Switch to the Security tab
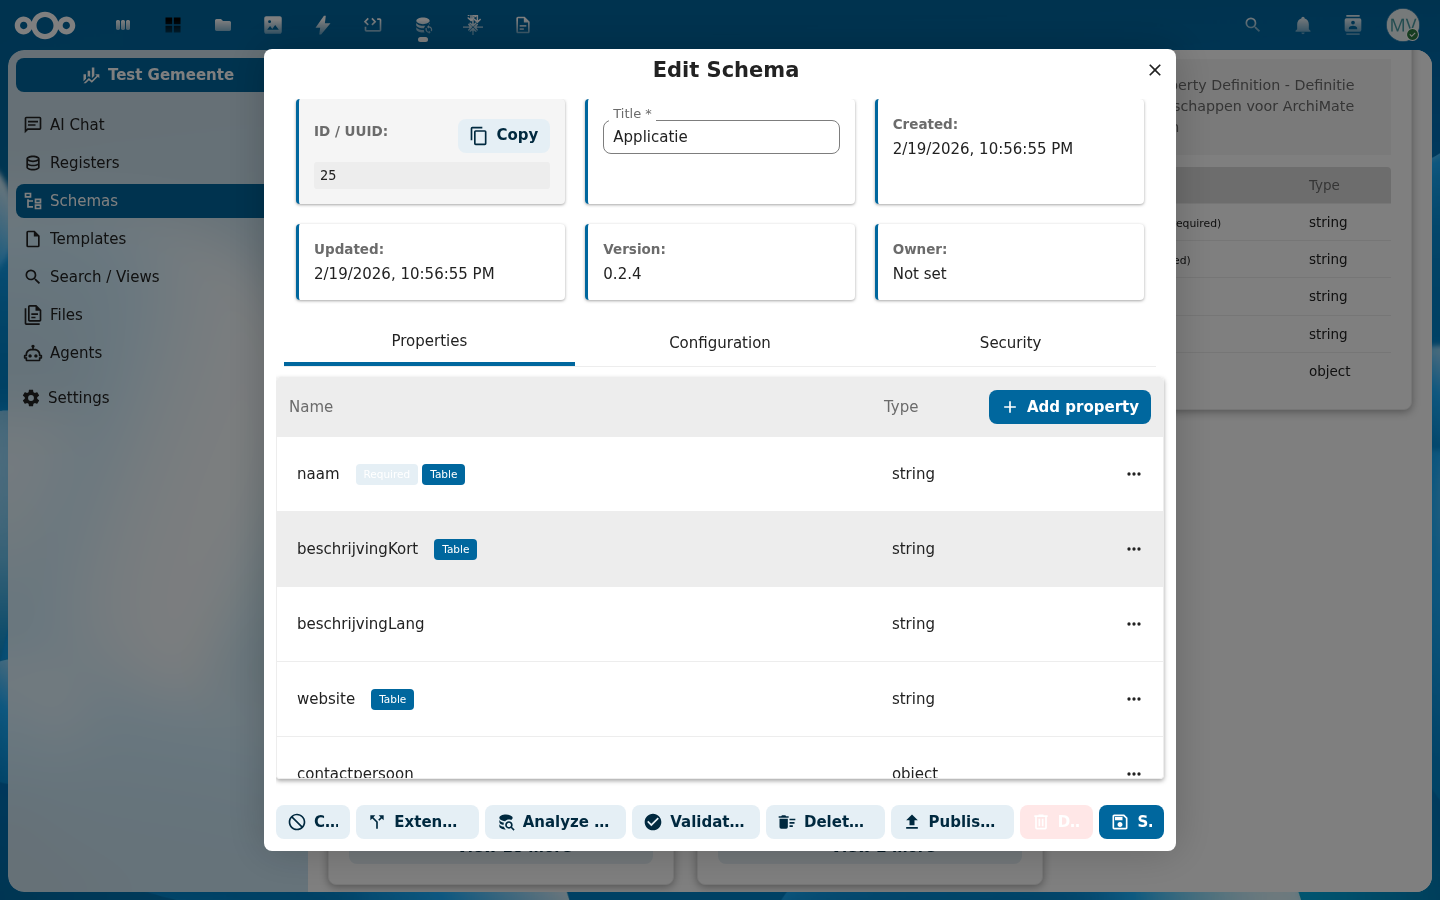 tap(1010, 342)
